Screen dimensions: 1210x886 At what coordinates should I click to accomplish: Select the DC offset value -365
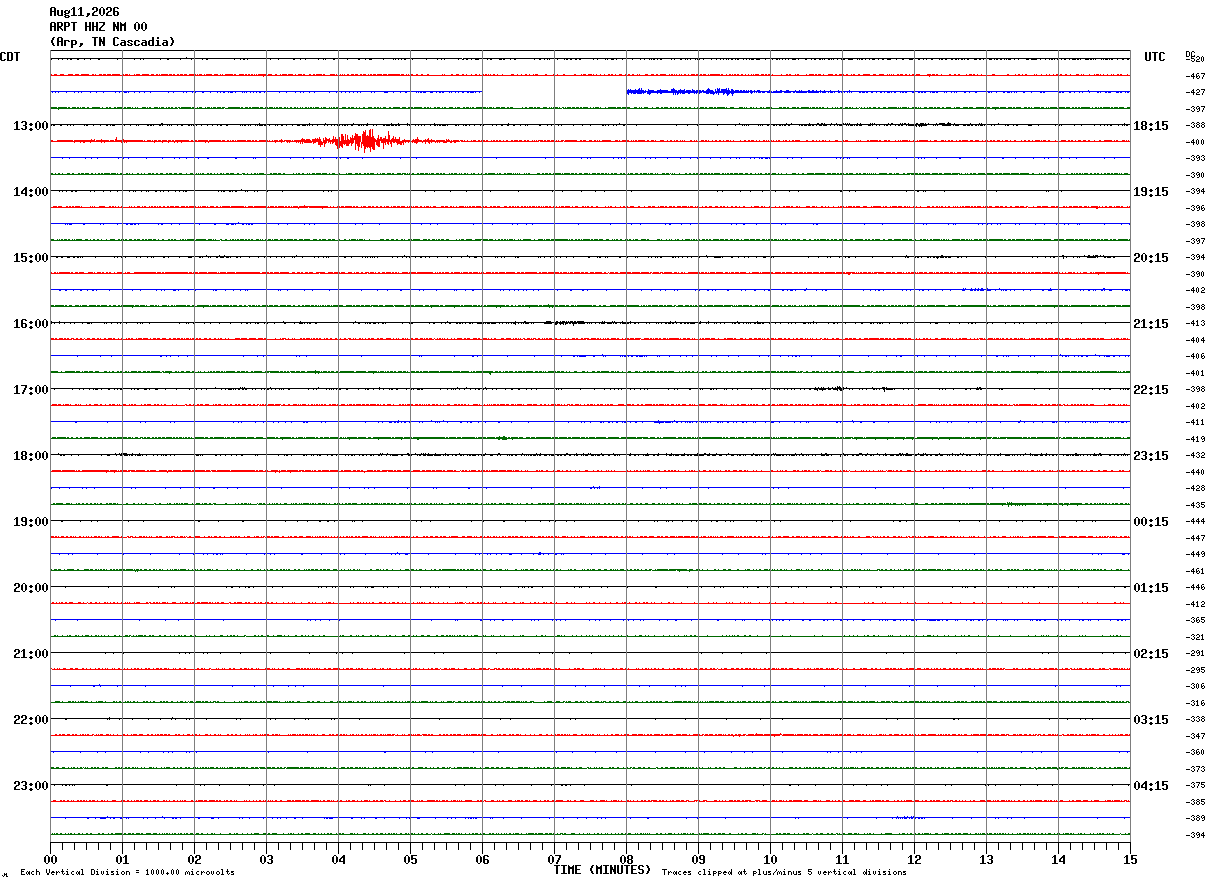(1195, 620)
